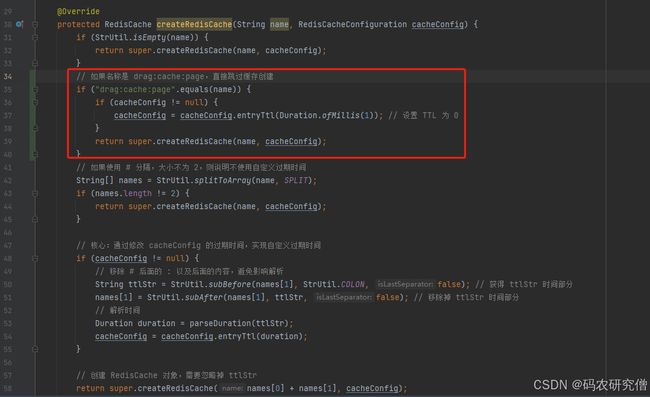
Task: Click names[0] on line 58
Action: click(265, 388)
